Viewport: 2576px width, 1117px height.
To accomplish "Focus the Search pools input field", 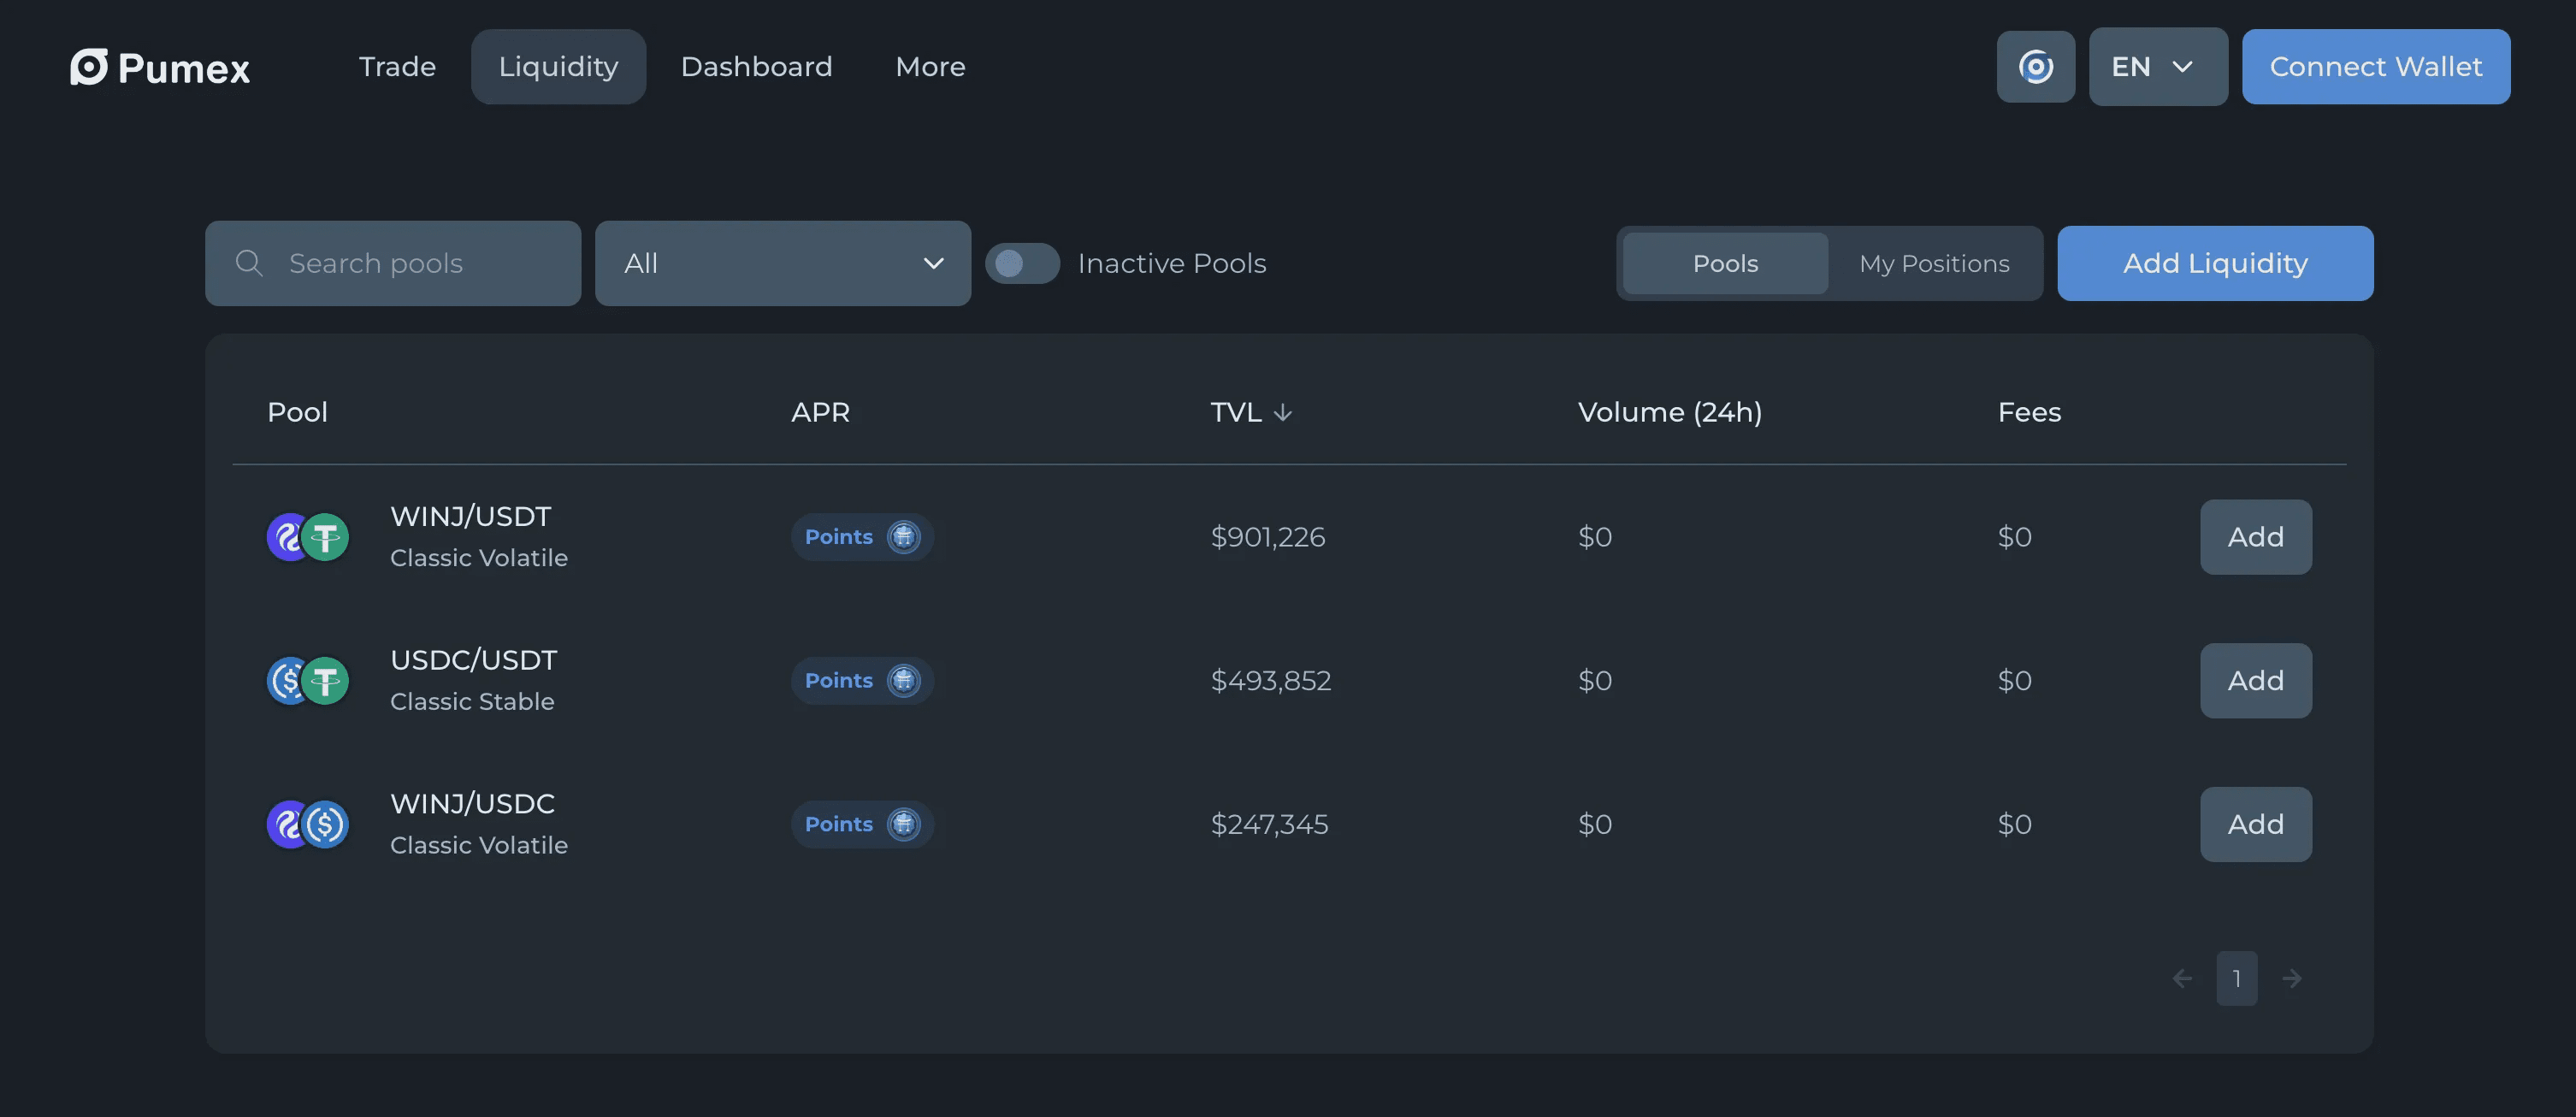I will point(420,263).
